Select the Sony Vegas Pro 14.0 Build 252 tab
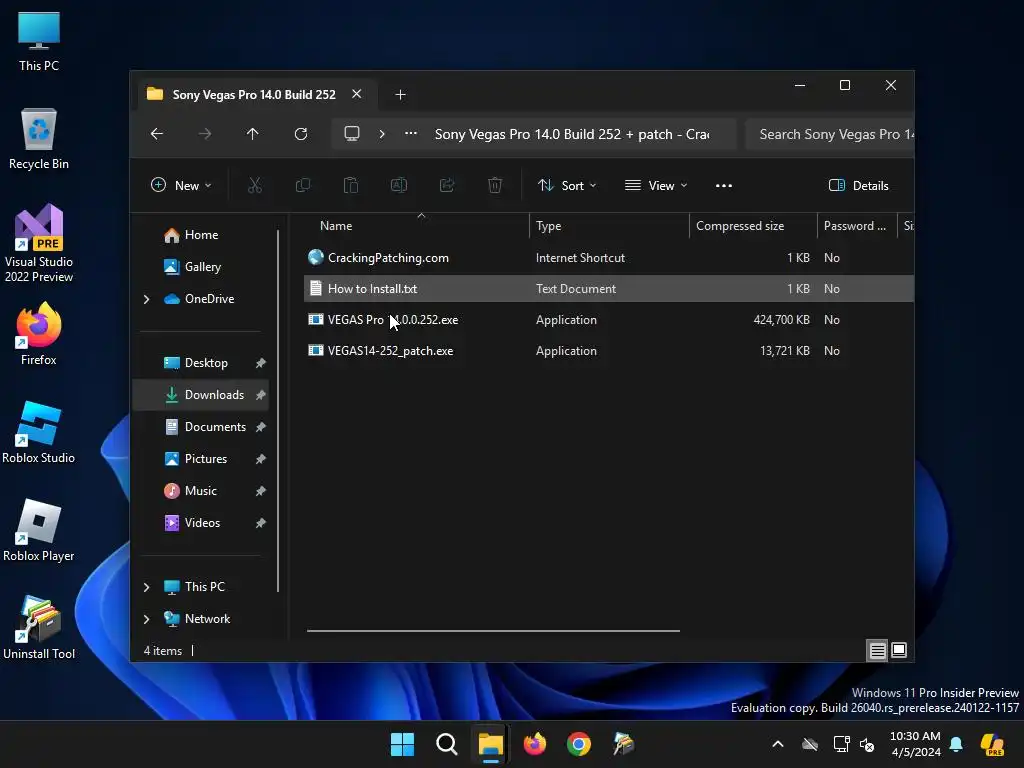The image size is (1024, 768). (254, 95)
